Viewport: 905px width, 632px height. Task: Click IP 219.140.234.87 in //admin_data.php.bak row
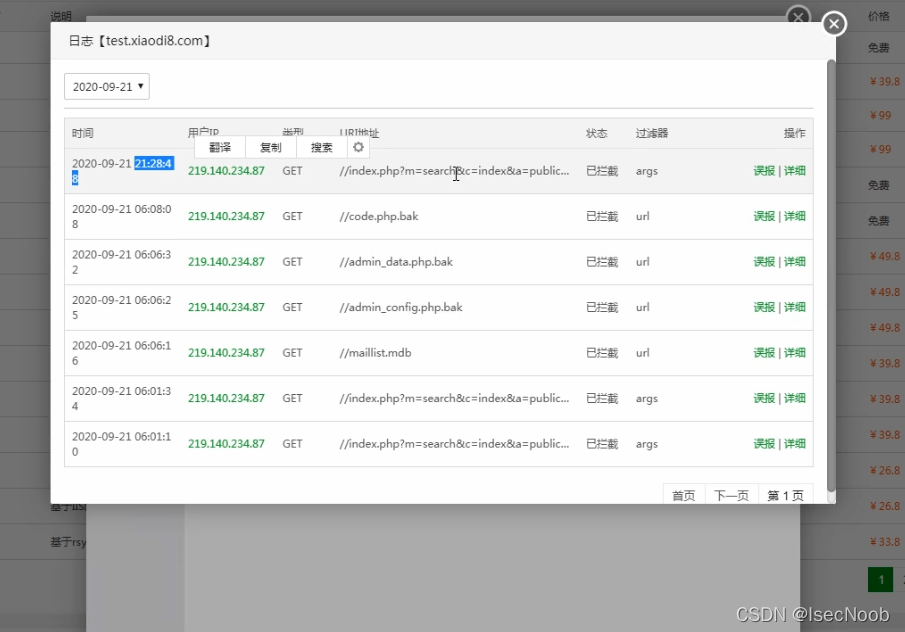(226, 262)
